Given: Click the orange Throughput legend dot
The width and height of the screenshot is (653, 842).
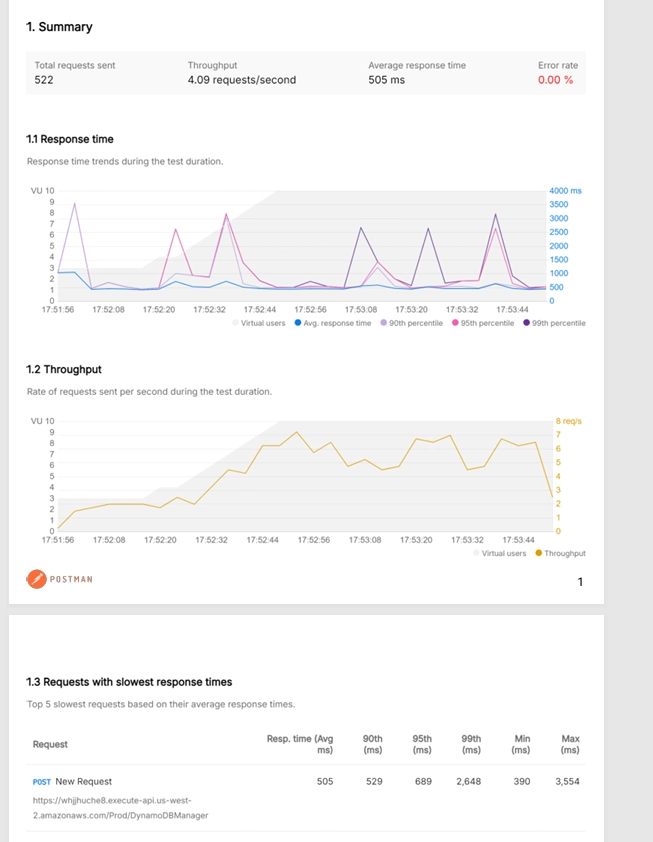Looking at the screenshot, I should coord(539,553).
